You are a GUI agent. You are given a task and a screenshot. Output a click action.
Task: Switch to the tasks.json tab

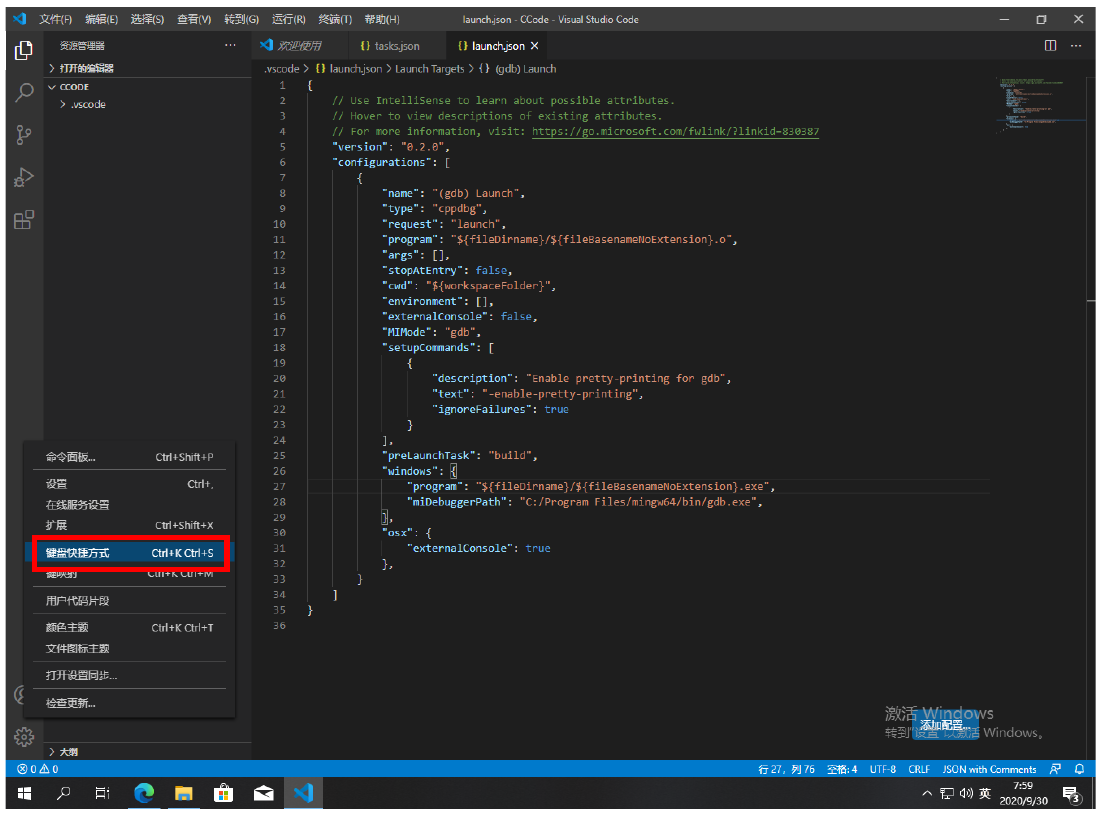point(396,46)
